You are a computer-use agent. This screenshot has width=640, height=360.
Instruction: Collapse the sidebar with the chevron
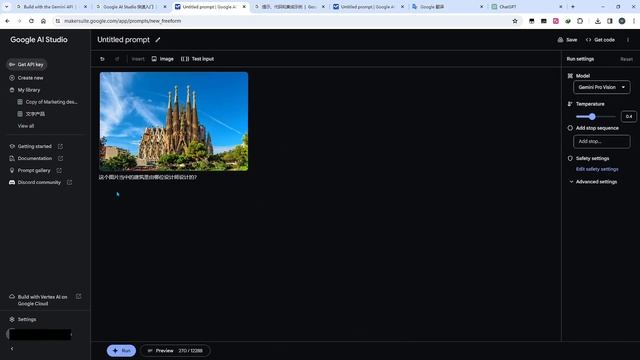[x=12, y=349]
